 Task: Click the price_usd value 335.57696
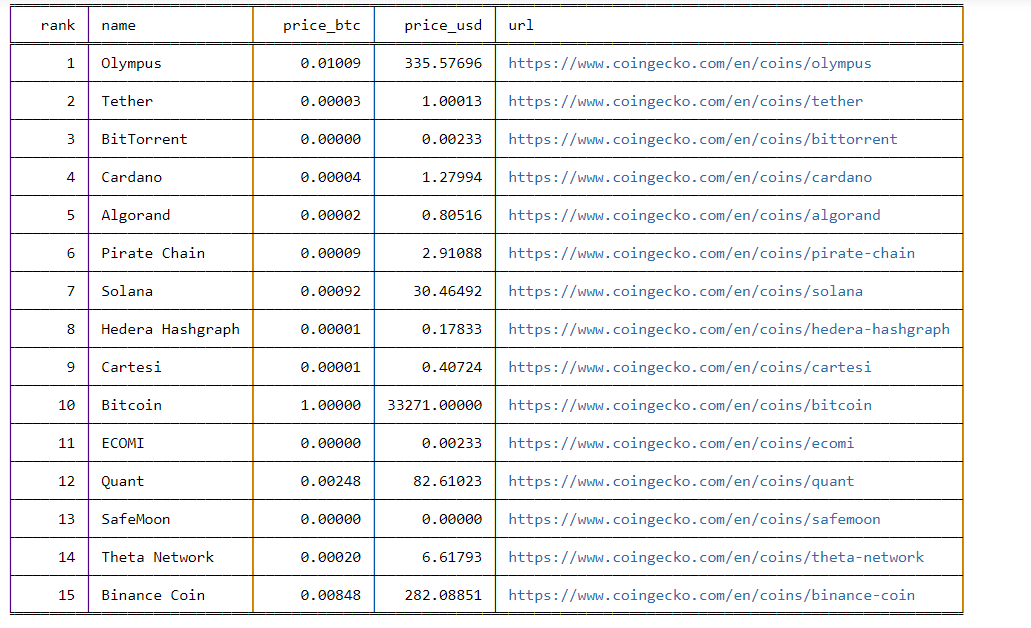point(443,63)
